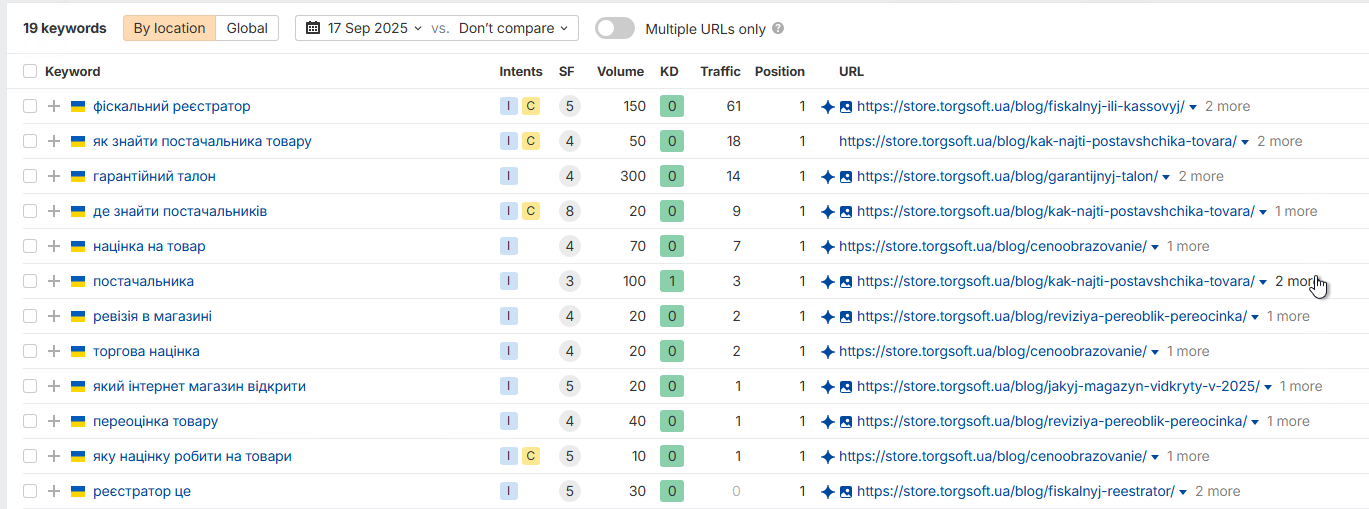The image size is (1369, 509).
Task: Click the plus icon next to фіскальний реєстратор
Action: (x=54, y=106)
